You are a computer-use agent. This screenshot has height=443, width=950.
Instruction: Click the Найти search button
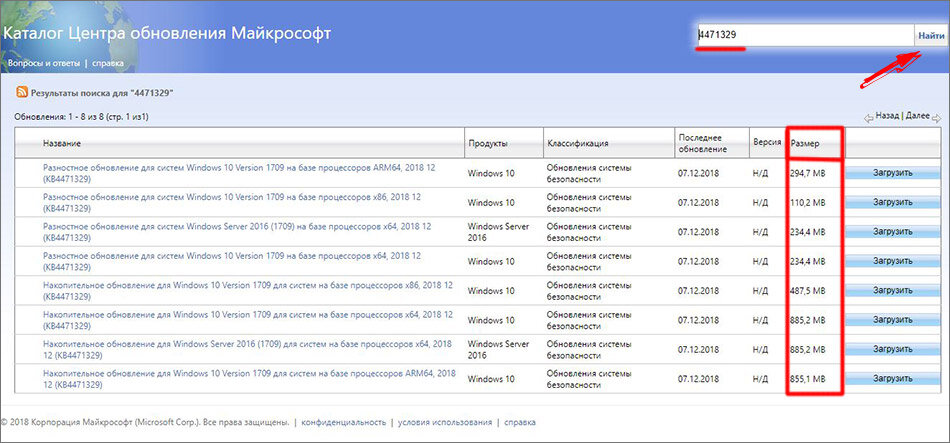930,35
